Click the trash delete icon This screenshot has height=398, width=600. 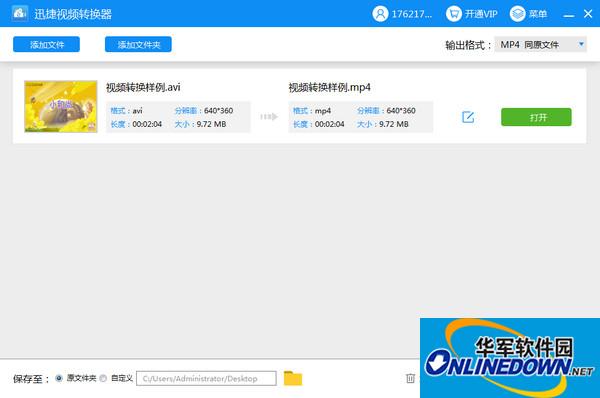[410, 378]
